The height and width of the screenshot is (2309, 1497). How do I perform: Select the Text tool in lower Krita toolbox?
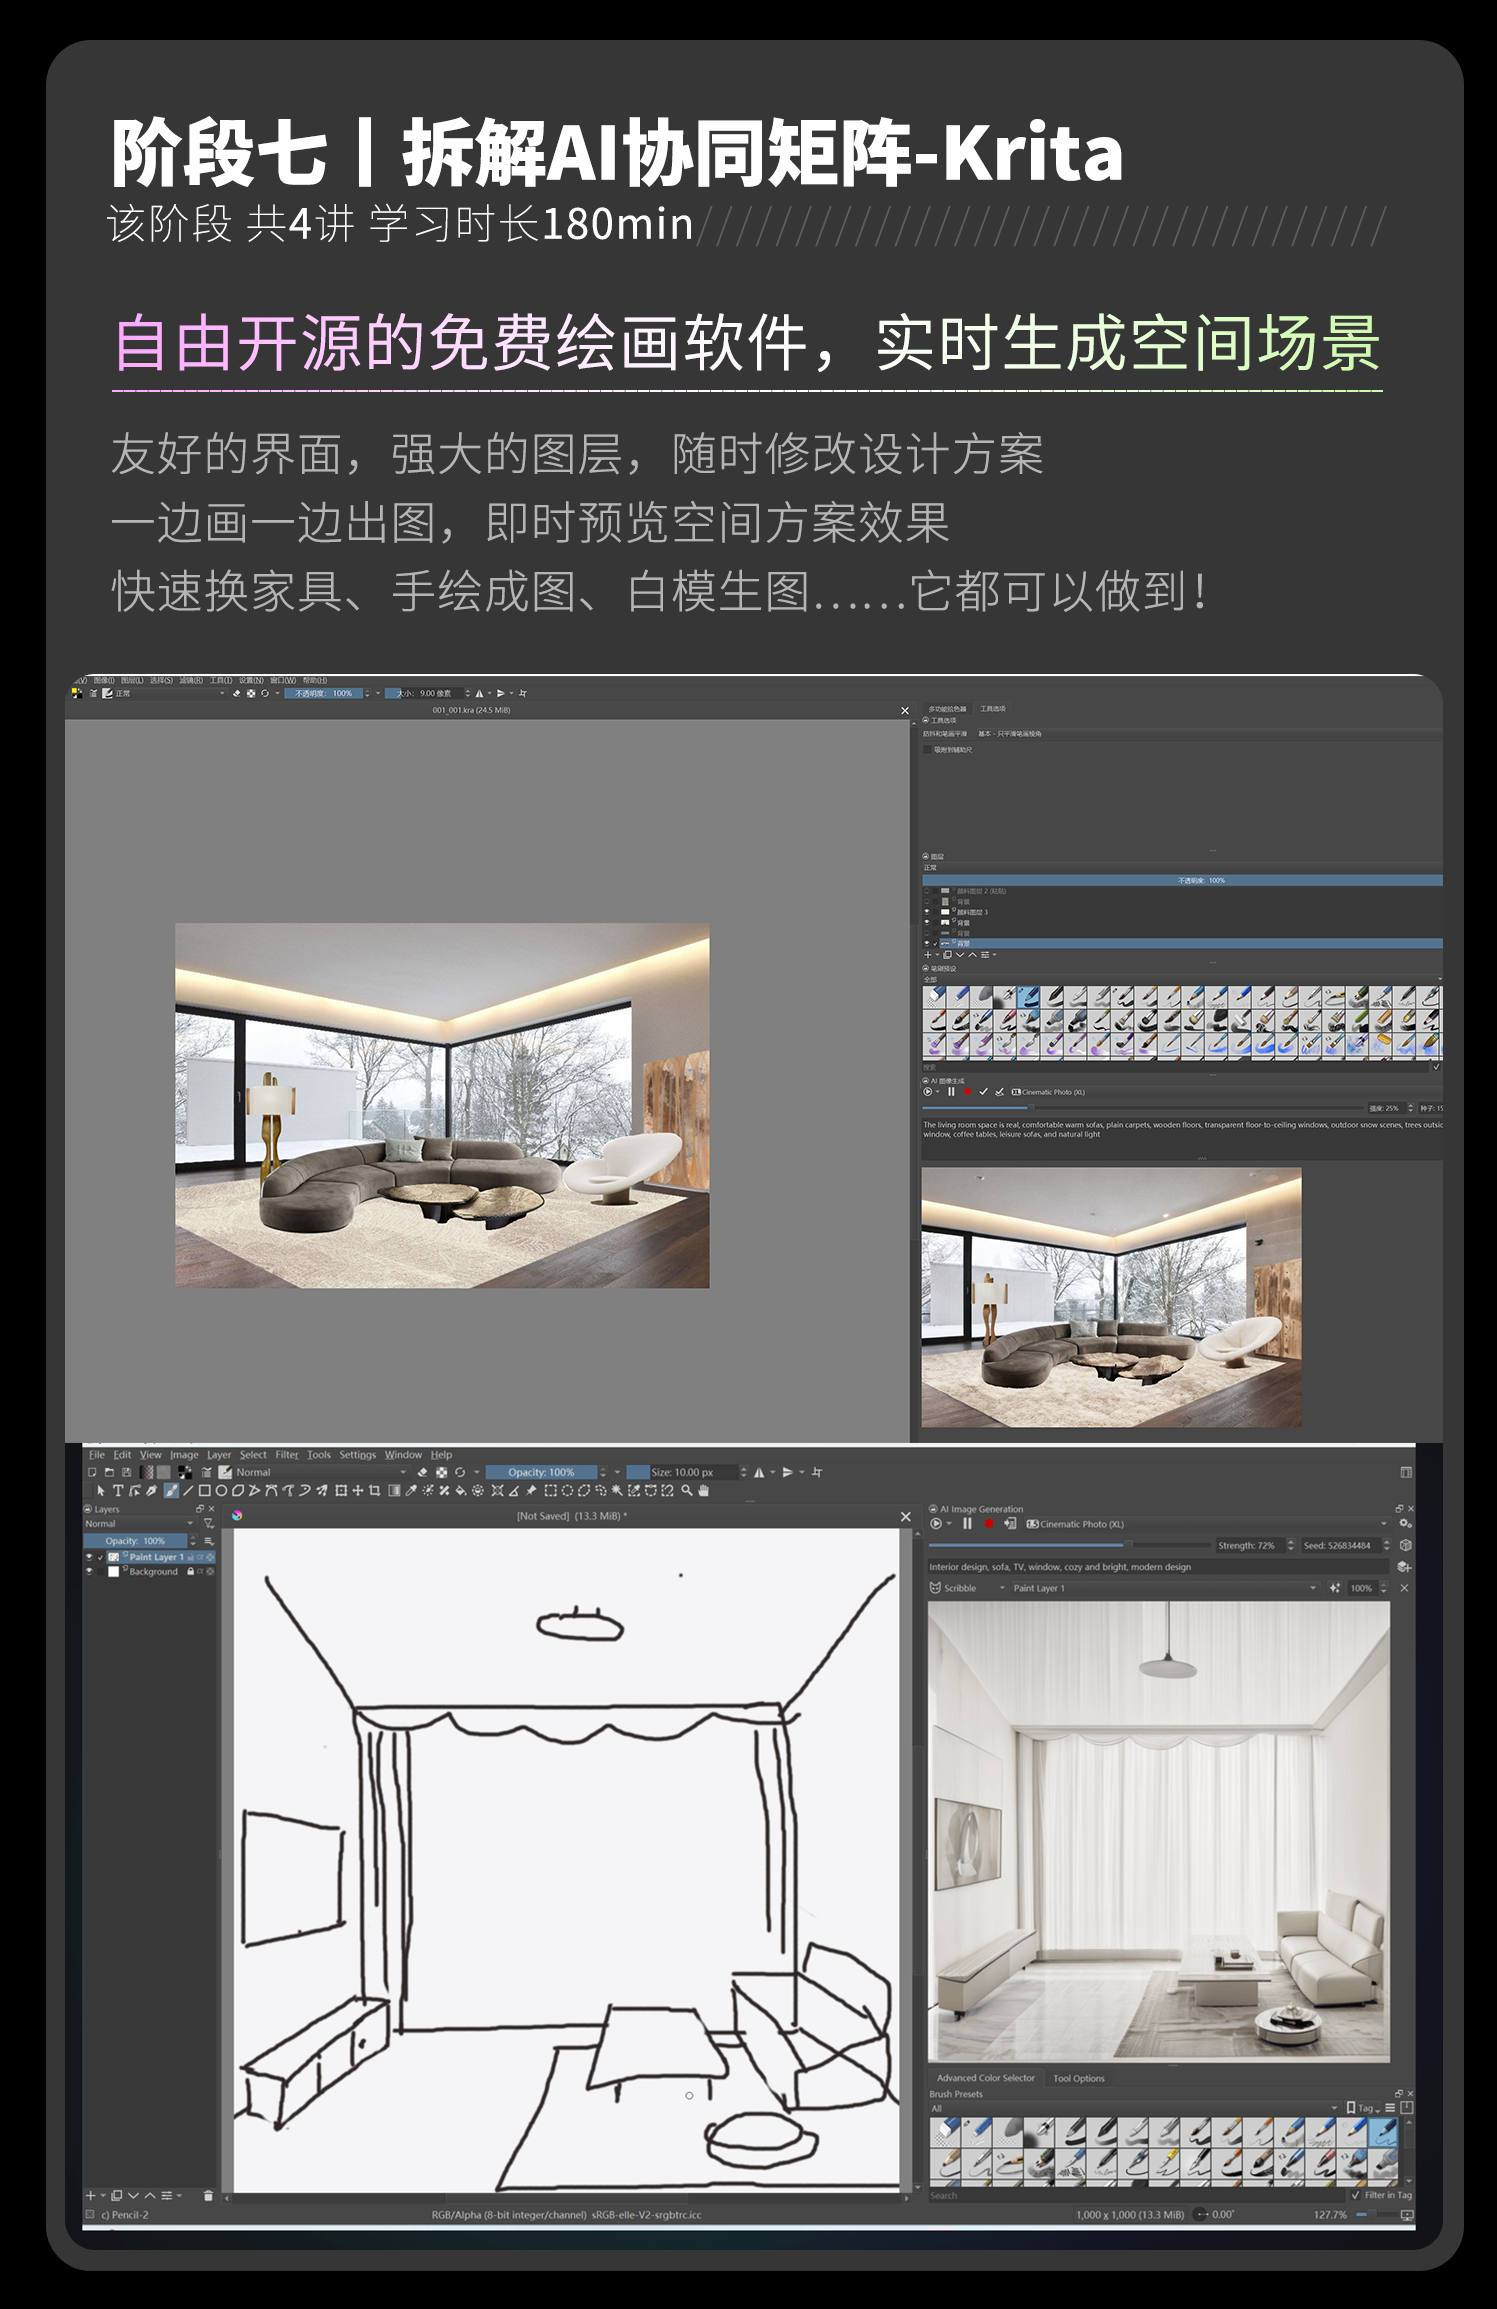[118, 1491]
